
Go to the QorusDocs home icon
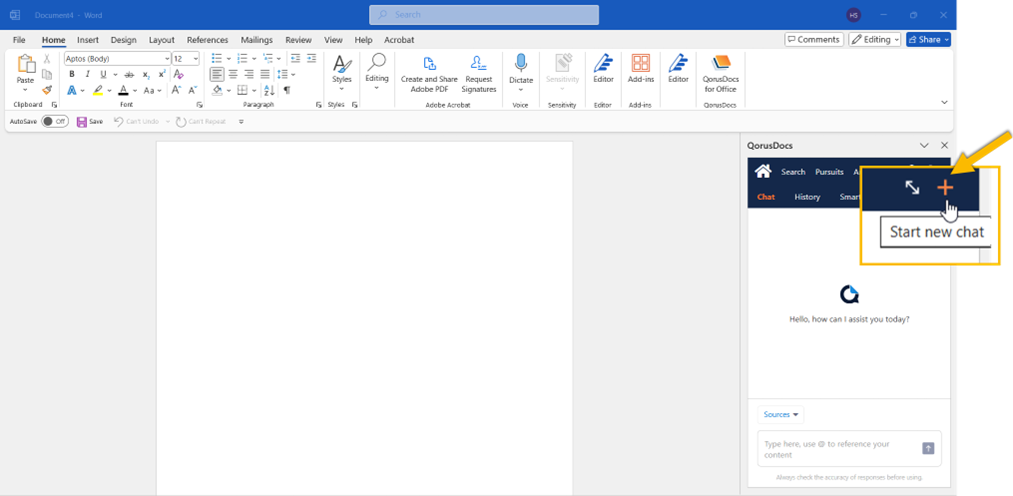click(x=763, y=171)
